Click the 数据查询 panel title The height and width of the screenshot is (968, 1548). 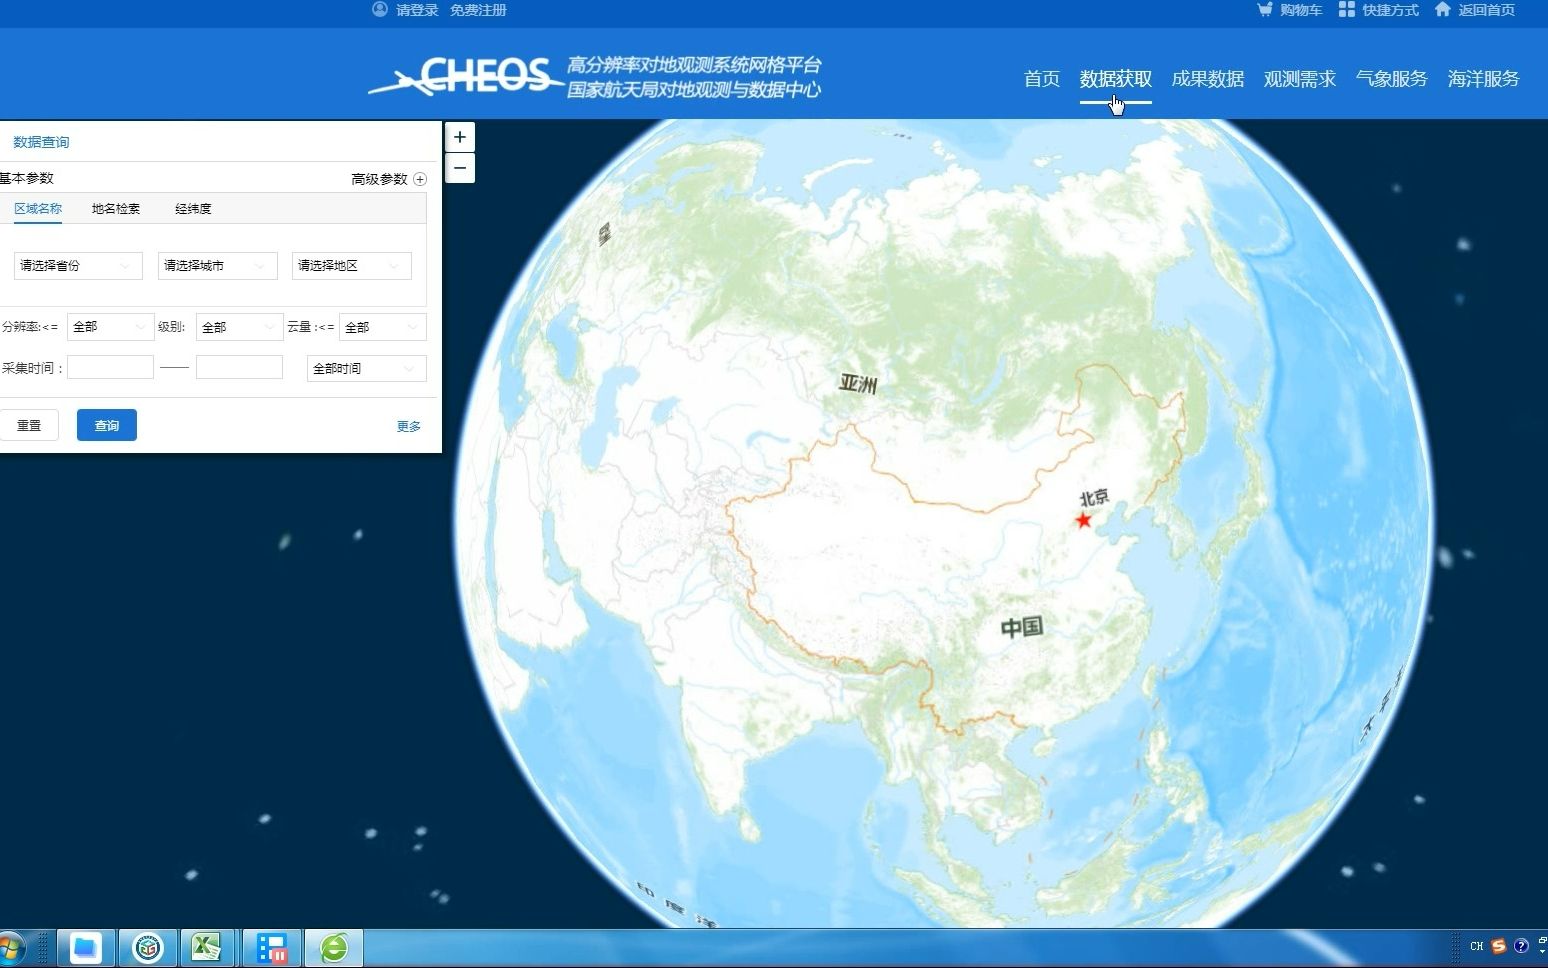click(x=41, y=142)
